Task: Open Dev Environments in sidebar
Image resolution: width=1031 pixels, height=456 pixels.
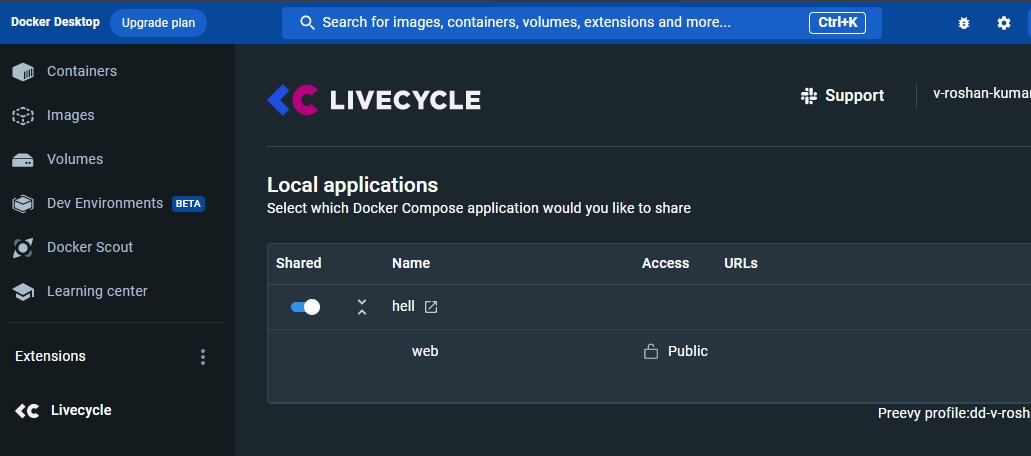Action: tap(105, 203)
